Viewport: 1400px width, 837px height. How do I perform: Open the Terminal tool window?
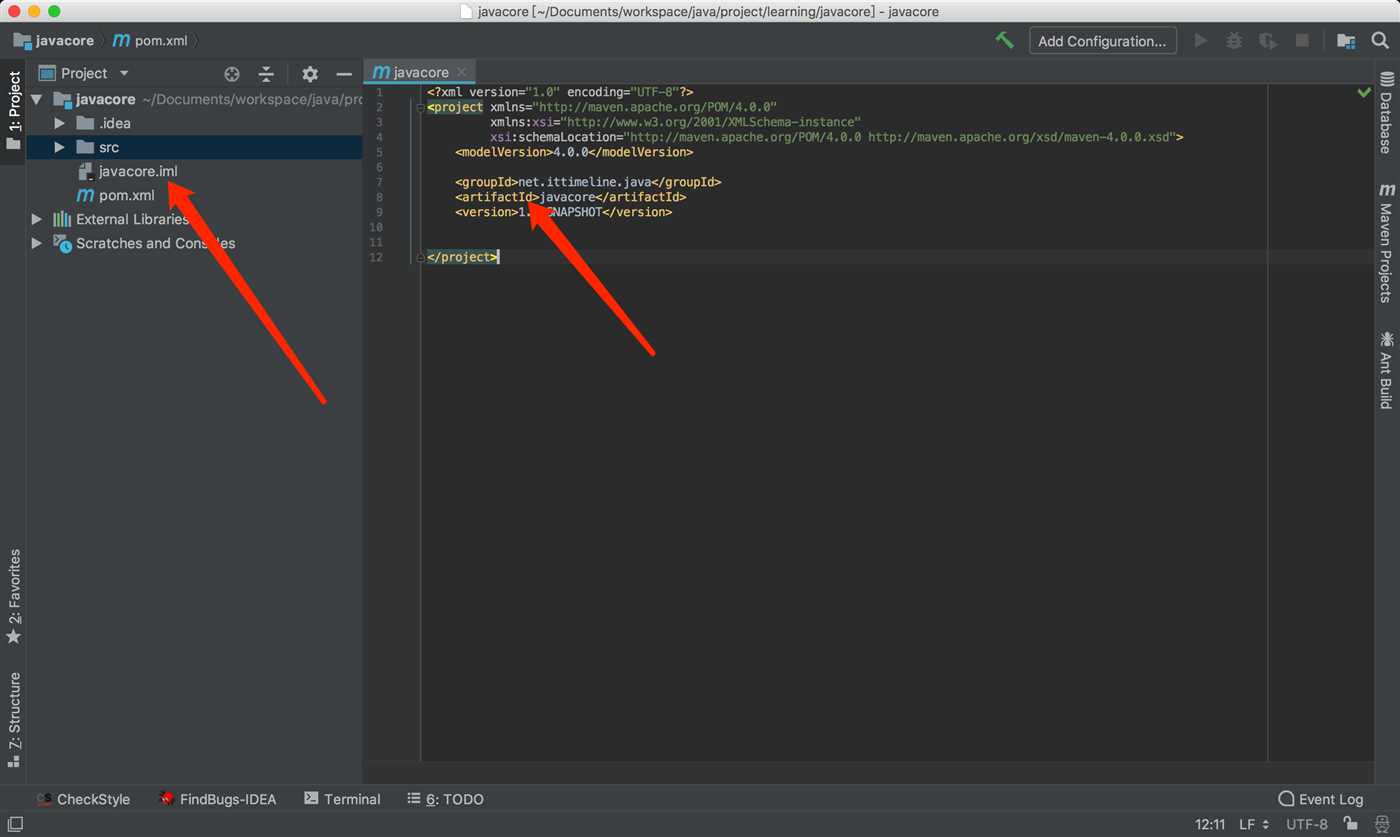tap(342, 799)
